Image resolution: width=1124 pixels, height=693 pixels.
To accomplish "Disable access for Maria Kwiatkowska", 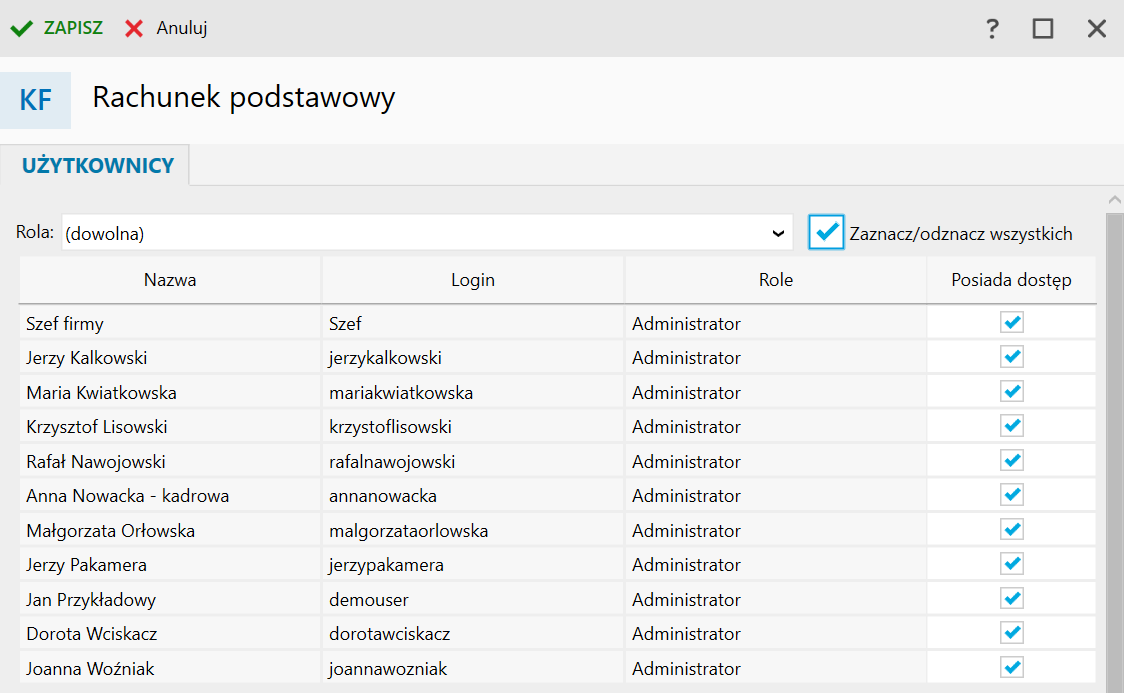I will 1012,392.
